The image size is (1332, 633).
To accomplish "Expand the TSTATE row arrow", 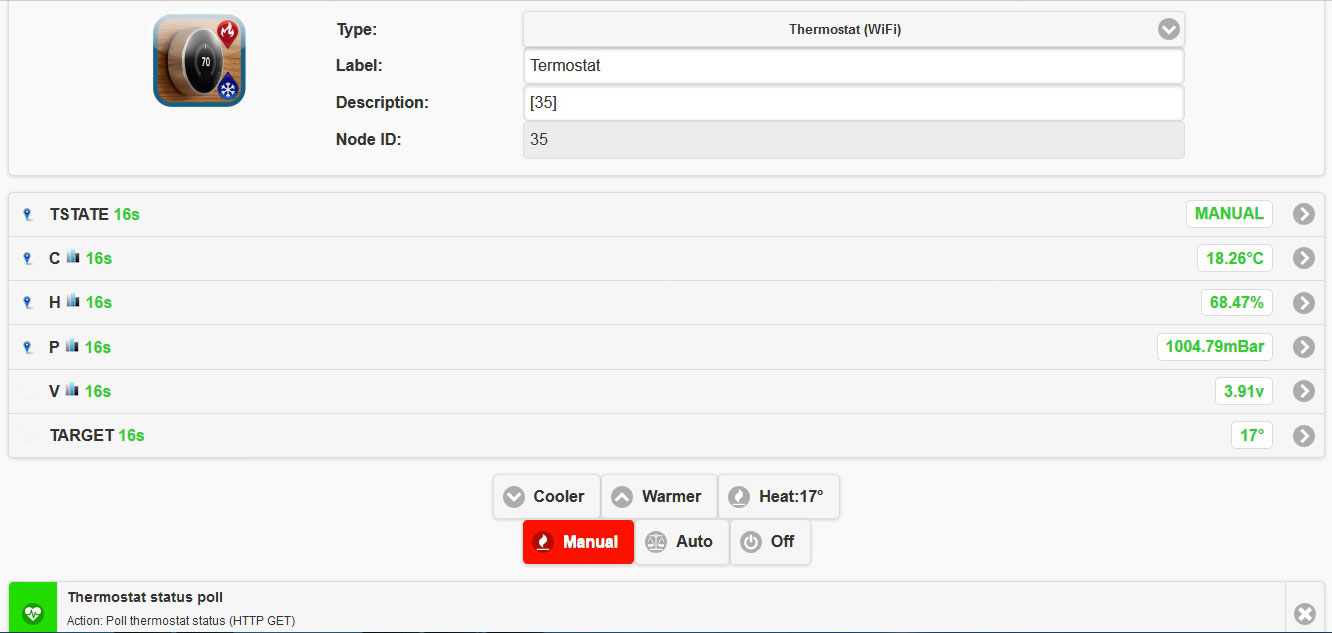I will click(1303, 214).
